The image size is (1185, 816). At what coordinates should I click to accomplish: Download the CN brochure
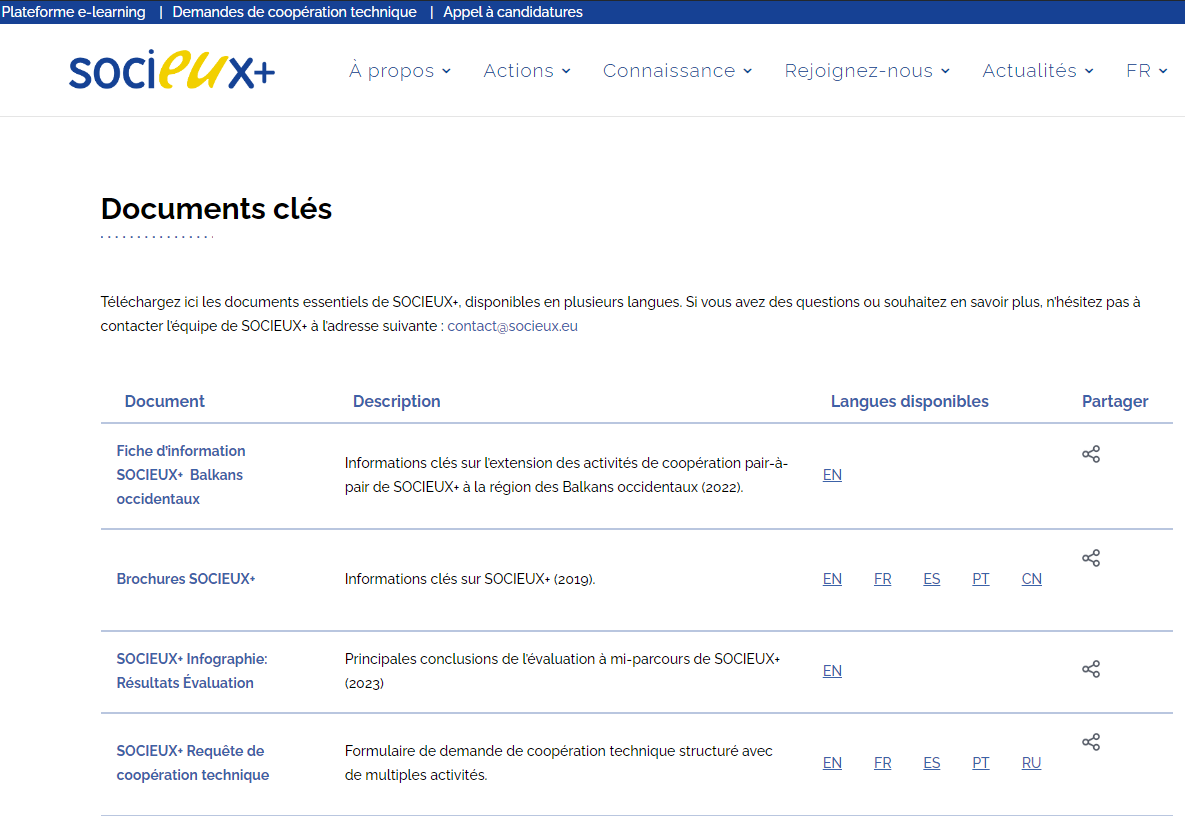tap(1031, 578)
